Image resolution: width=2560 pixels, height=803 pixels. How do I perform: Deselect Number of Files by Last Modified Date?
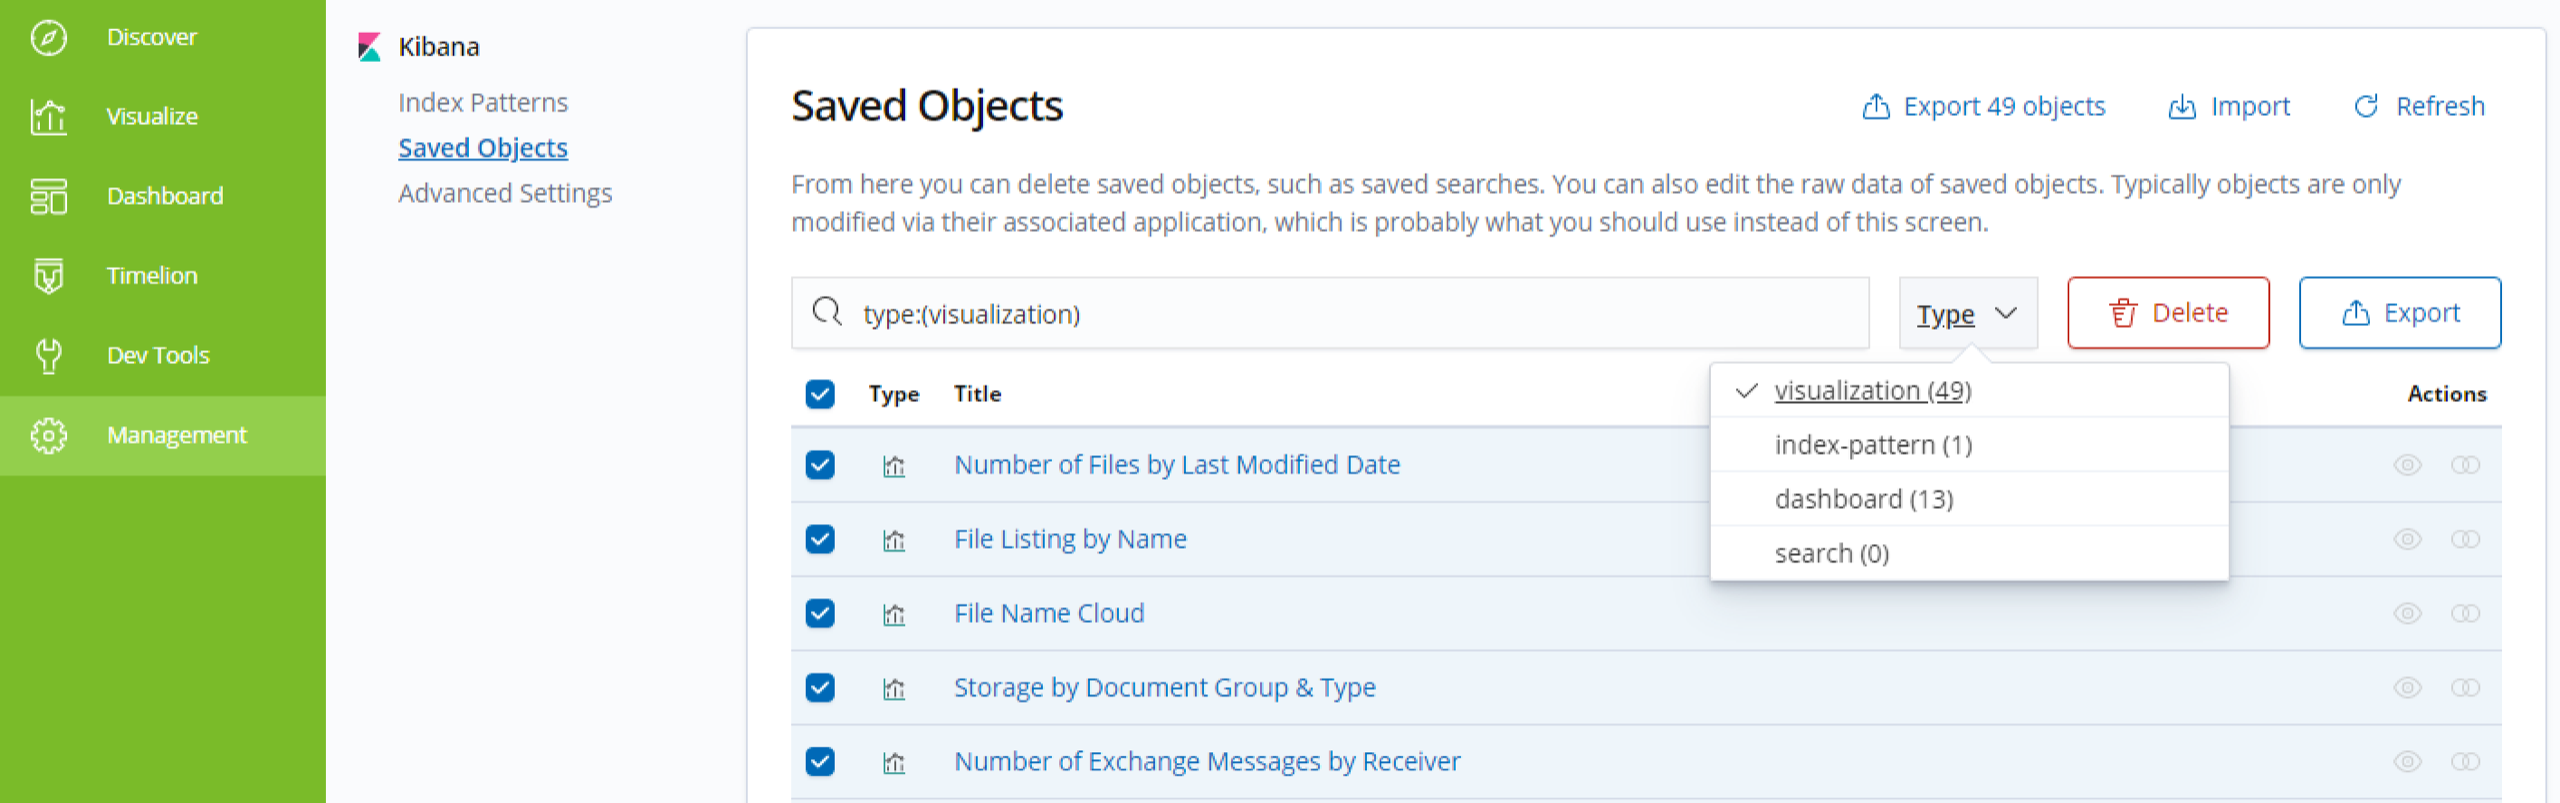(x=820, y=465)
